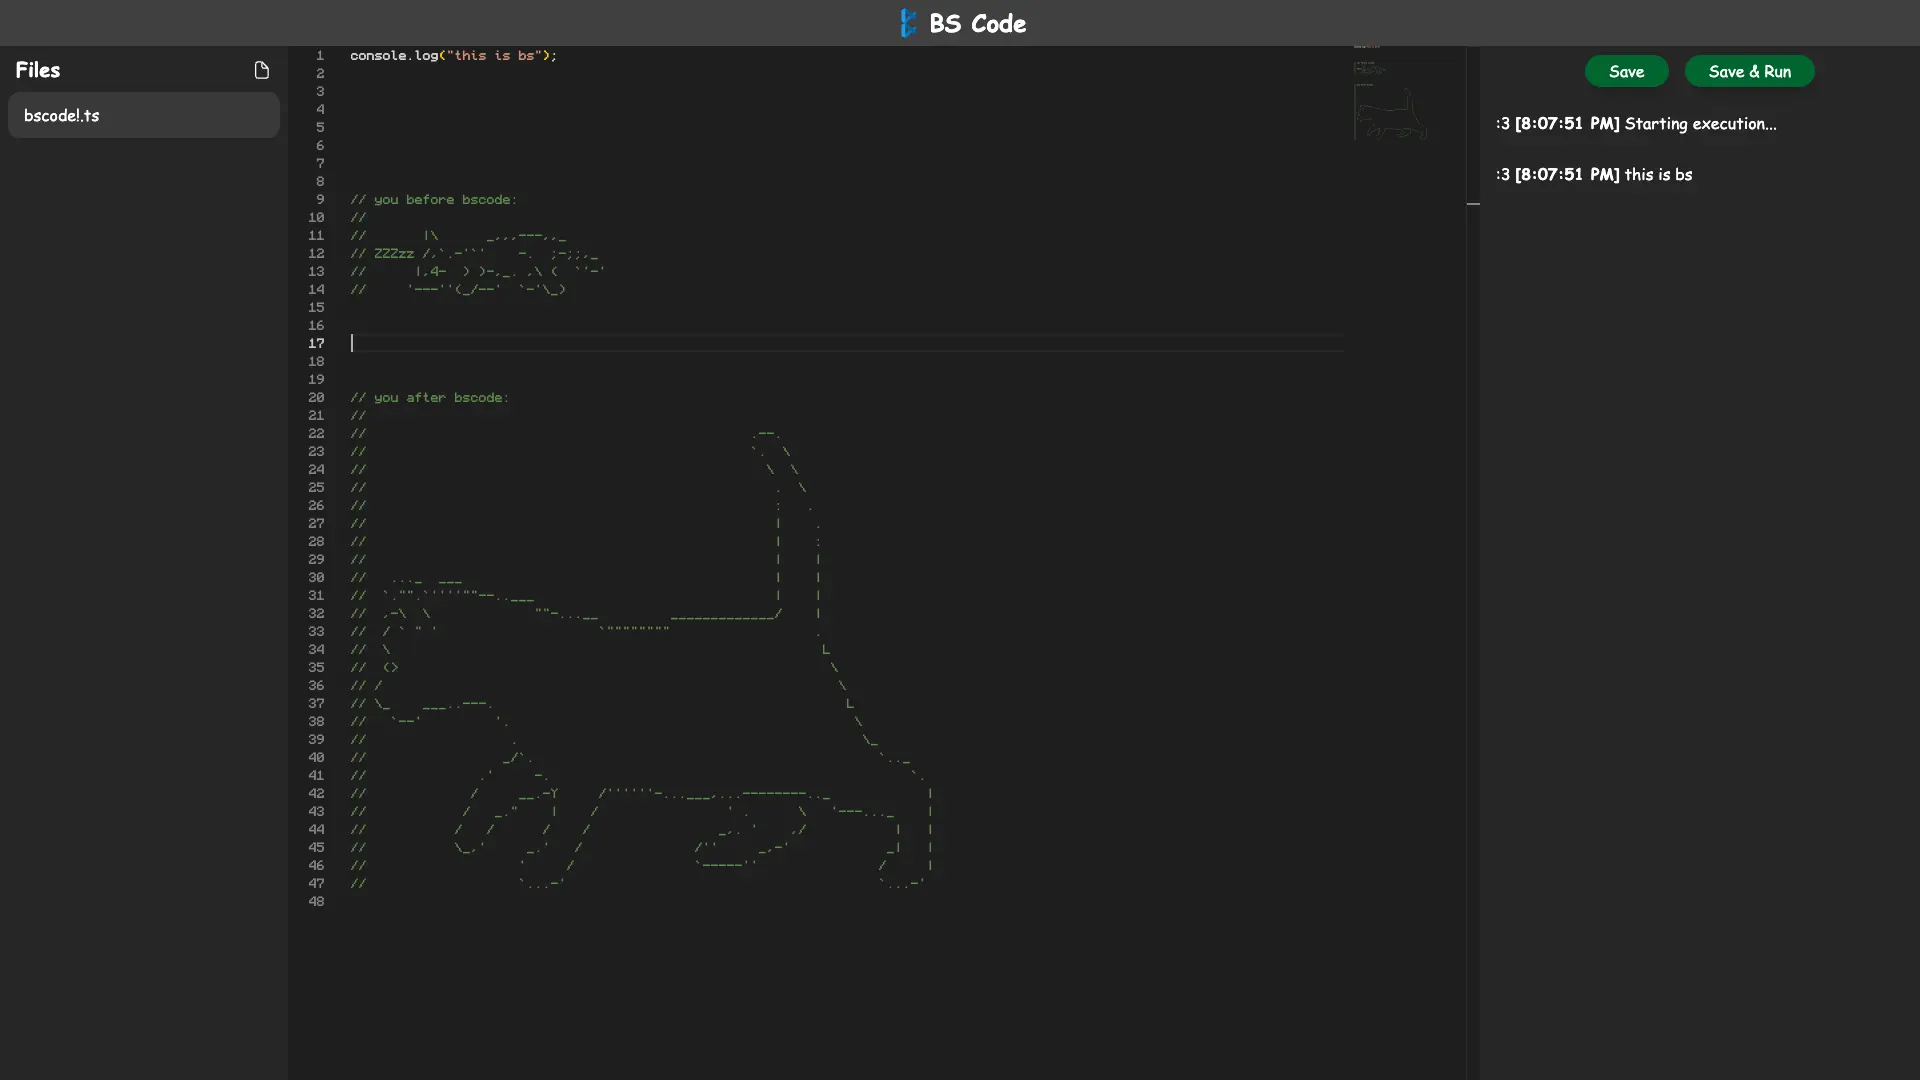Image resolution: width=1920 pixels, height=1080 pixels.
Task: Click the 'this is bs' output log entry
Action: 1594,174
